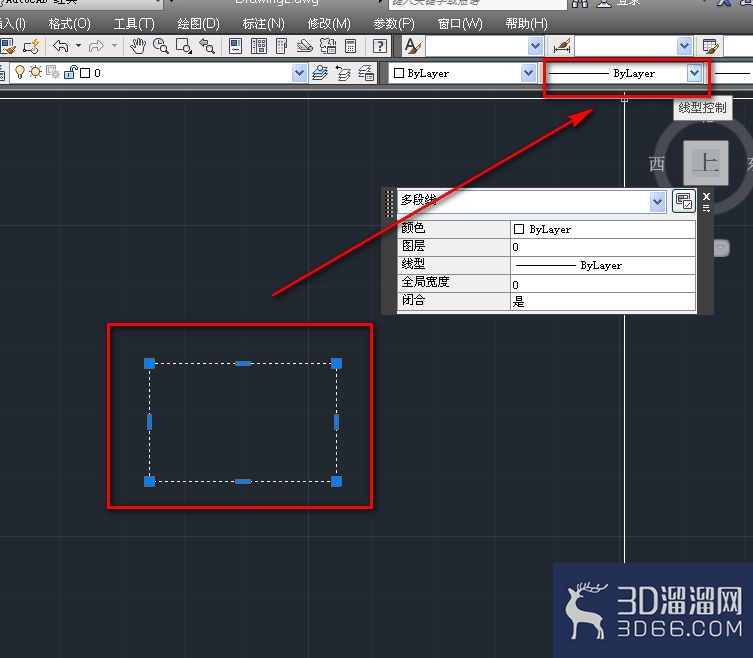Click the ViewCube dropdown arrow button
The height and width of the screenshot is (658, 753).
click(720, 248)
